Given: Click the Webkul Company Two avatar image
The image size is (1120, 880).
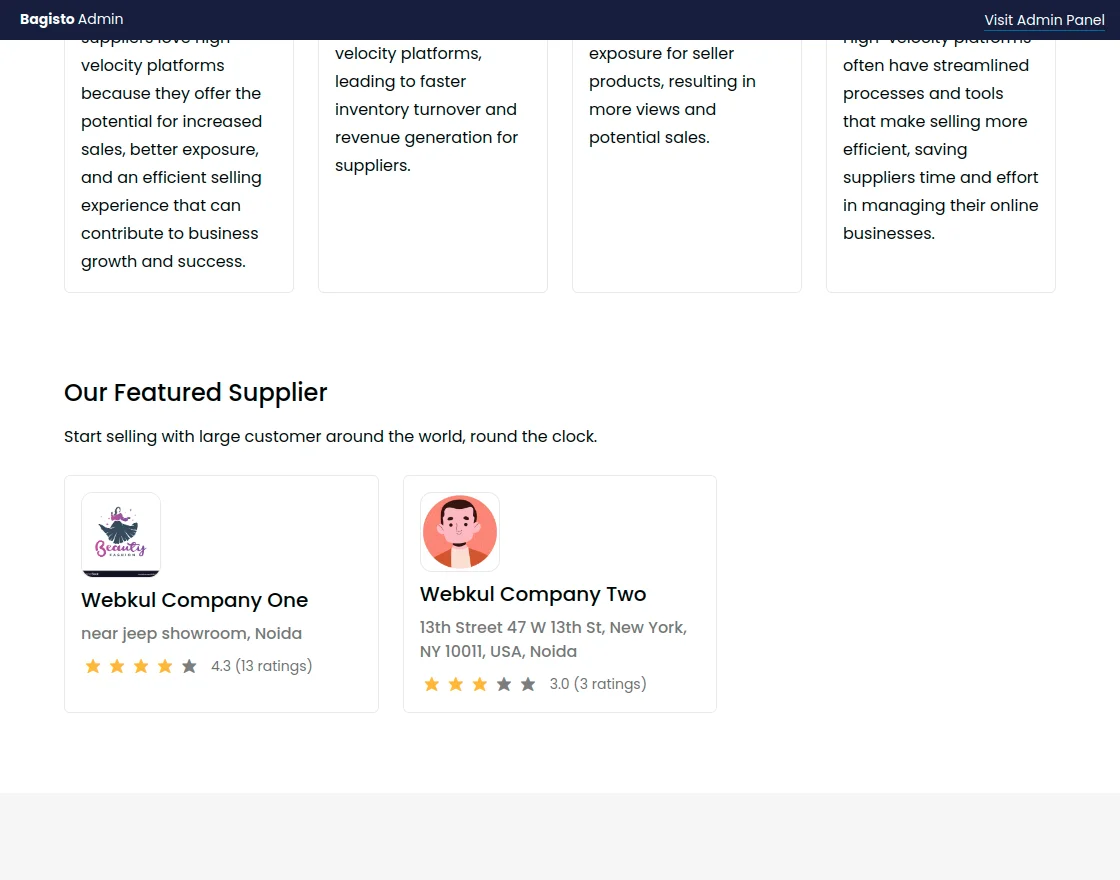Looking at the screenshot, I should pyautogui.click(x=459, y=531).
